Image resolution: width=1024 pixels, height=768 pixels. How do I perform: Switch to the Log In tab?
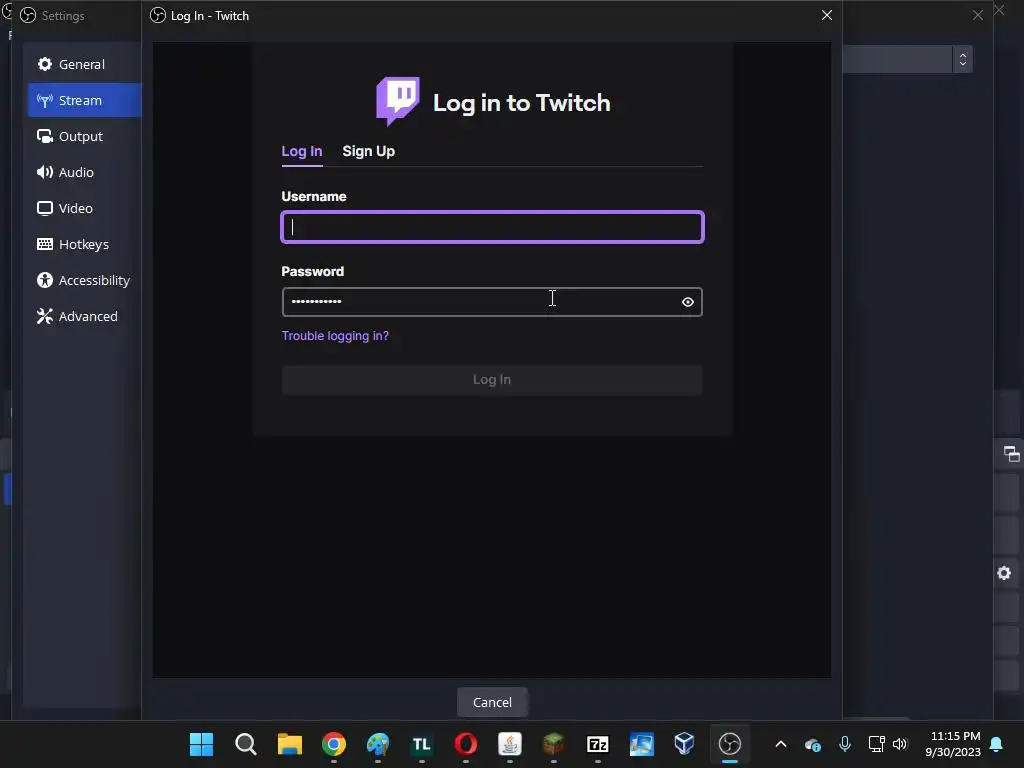coord(302,152)
